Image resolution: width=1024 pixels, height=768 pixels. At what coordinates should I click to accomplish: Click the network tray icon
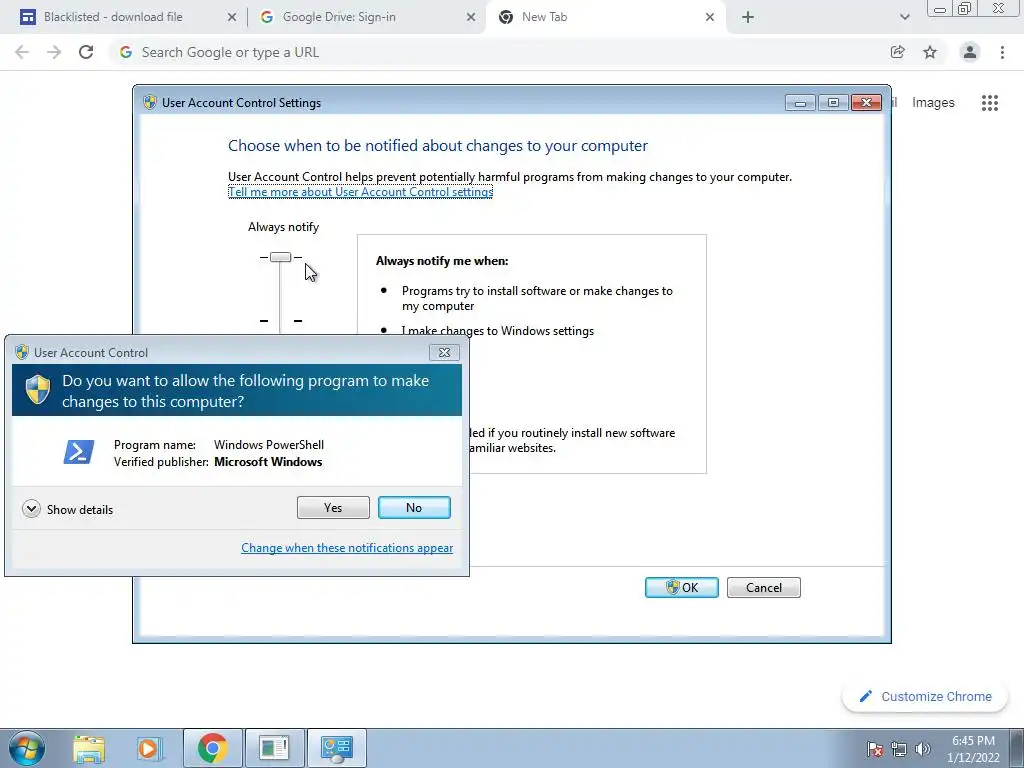pyautogui.click(x=899, y=749)
